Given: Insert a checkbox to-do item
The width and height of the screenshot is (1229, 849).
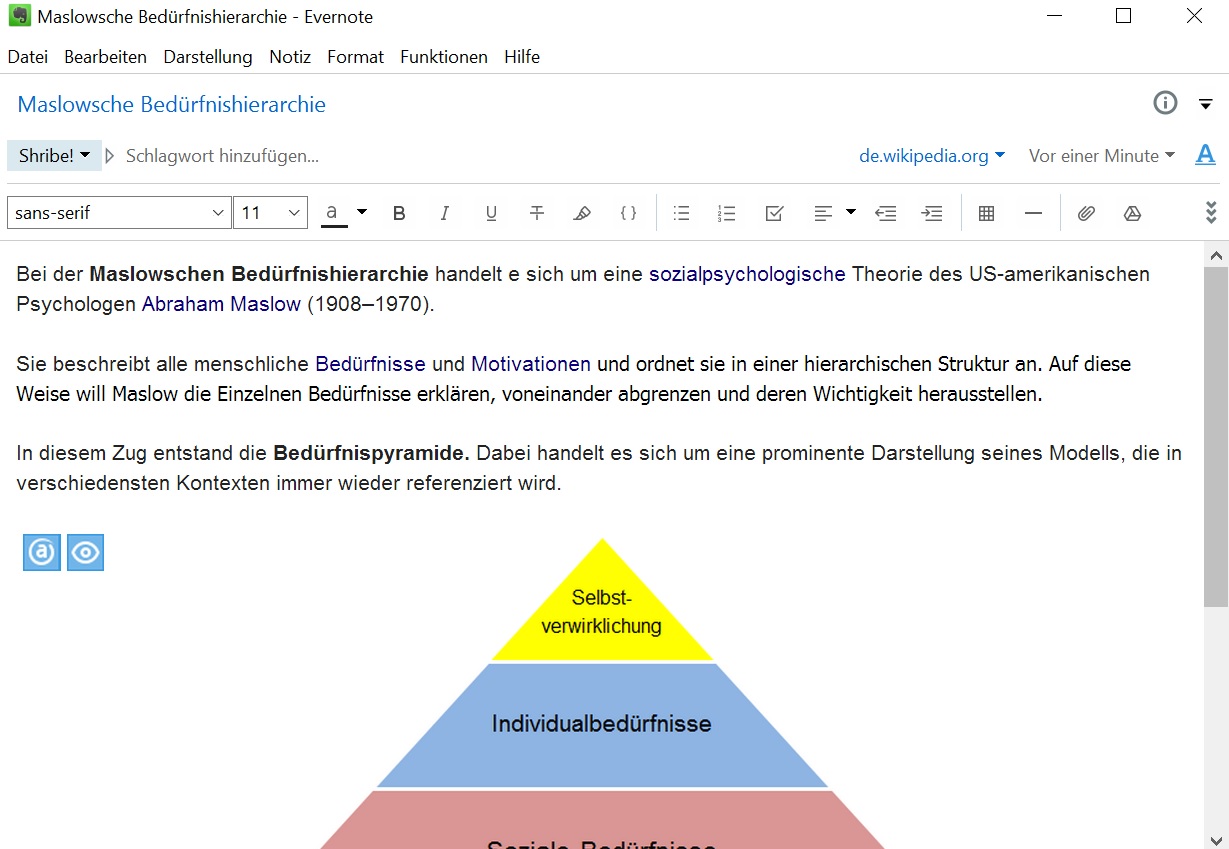Looking at the screenshot, I should tap(773, 213).
